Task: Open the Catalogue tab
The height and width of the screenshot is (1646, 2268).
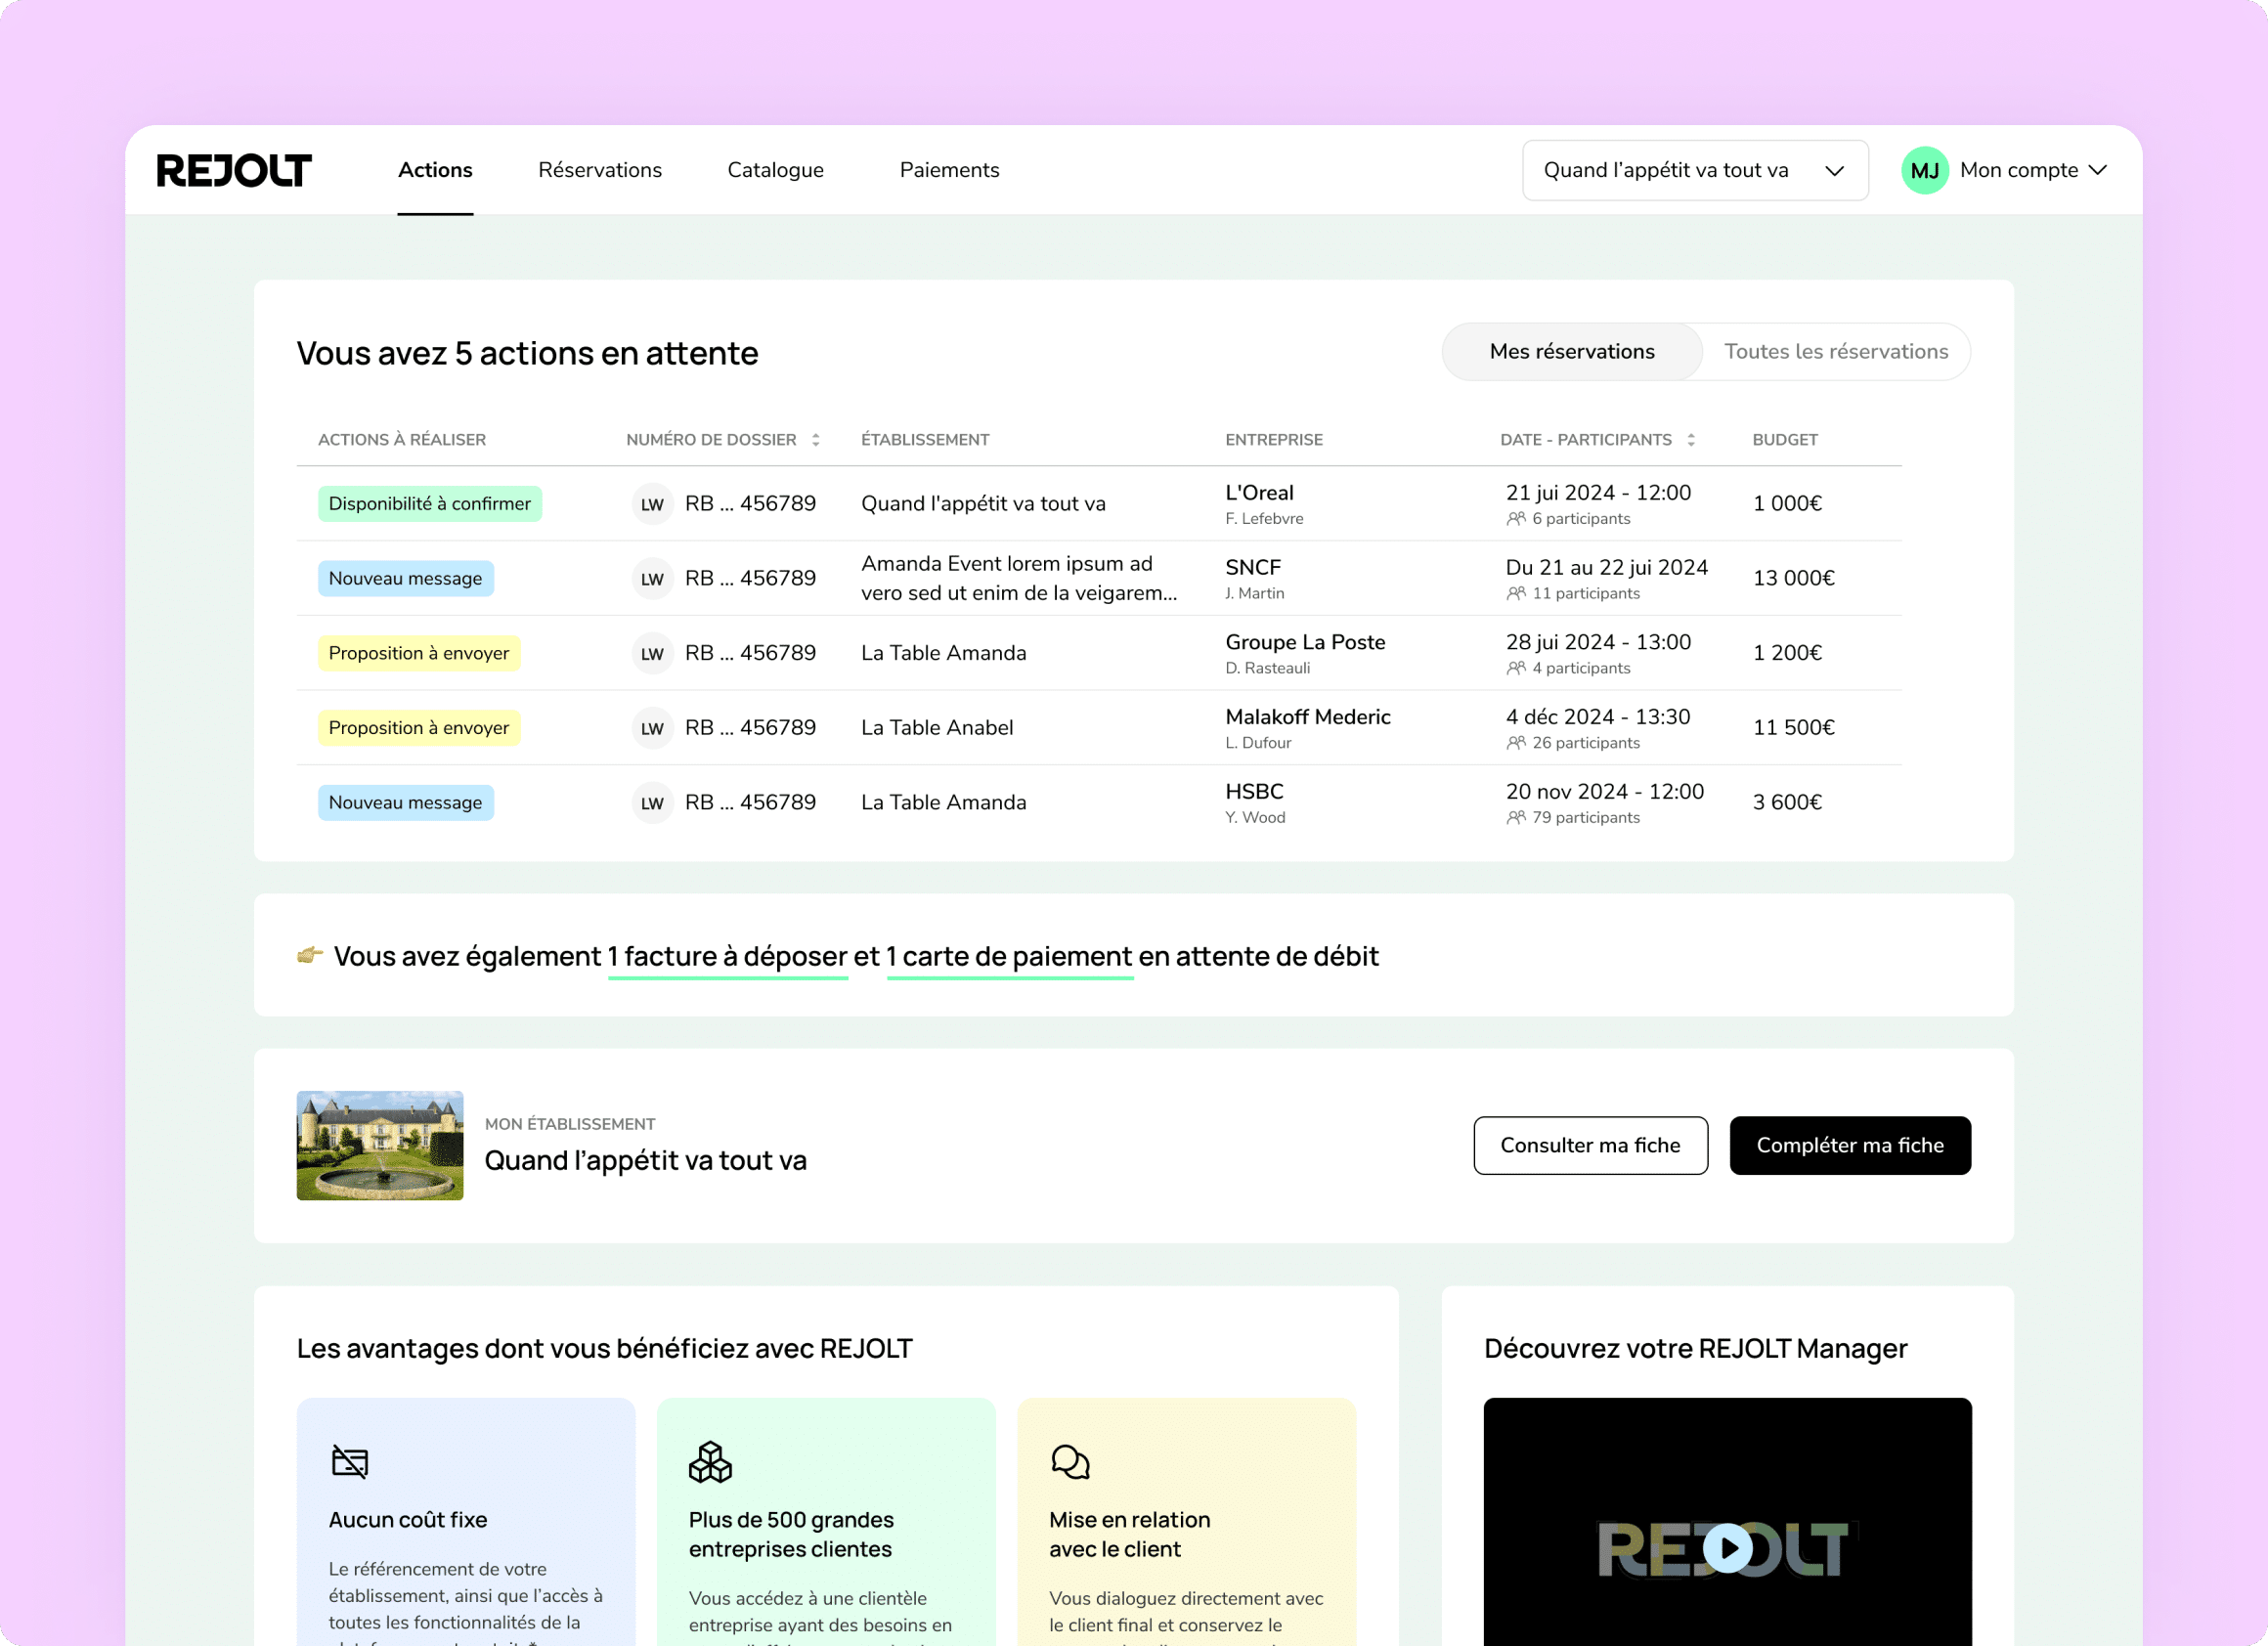Action: coord(775,170)
